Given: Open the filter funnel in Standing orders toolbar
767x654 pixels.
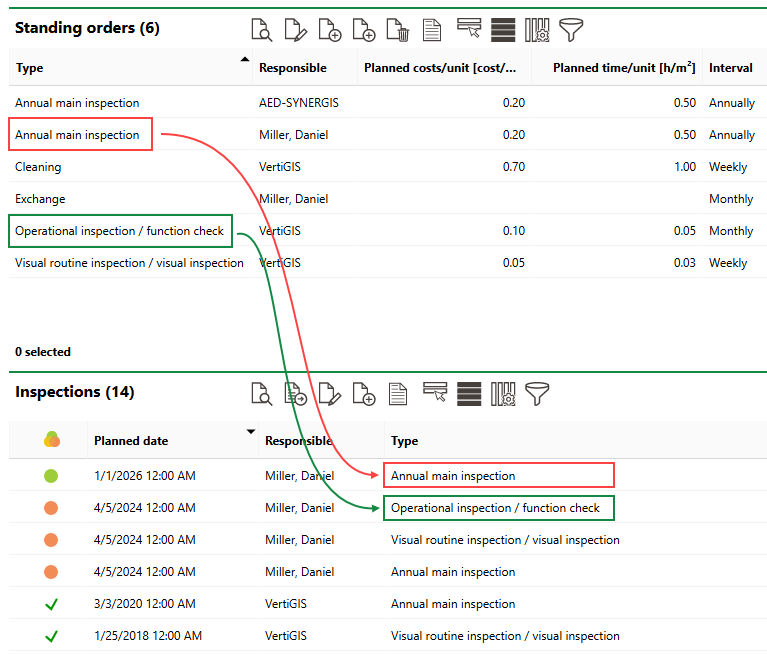Looking at the screenshot, I should pos(570,30).
